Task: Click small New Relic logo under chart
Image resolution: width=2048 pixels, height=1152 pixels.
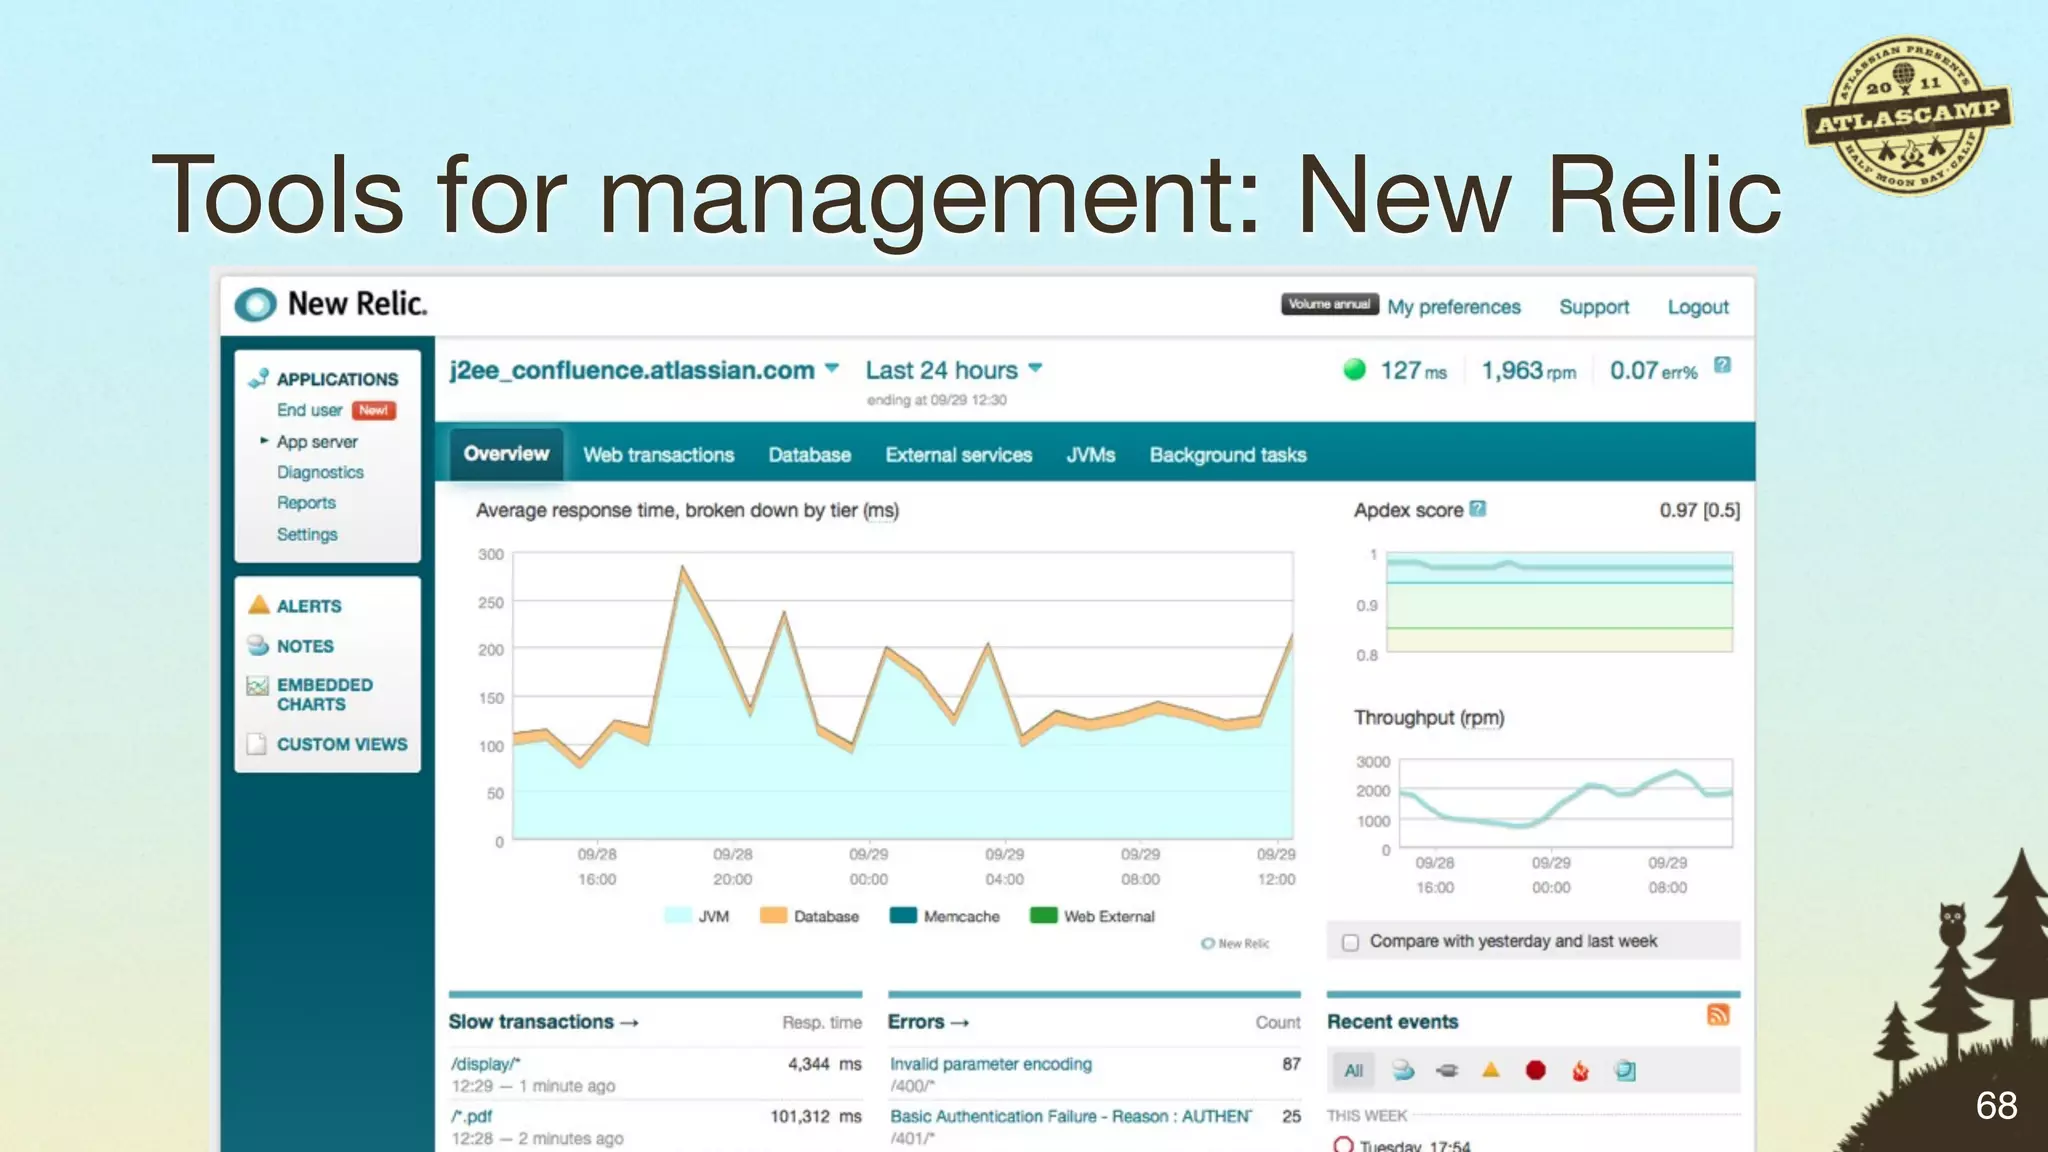Action: pos(1235,943)
